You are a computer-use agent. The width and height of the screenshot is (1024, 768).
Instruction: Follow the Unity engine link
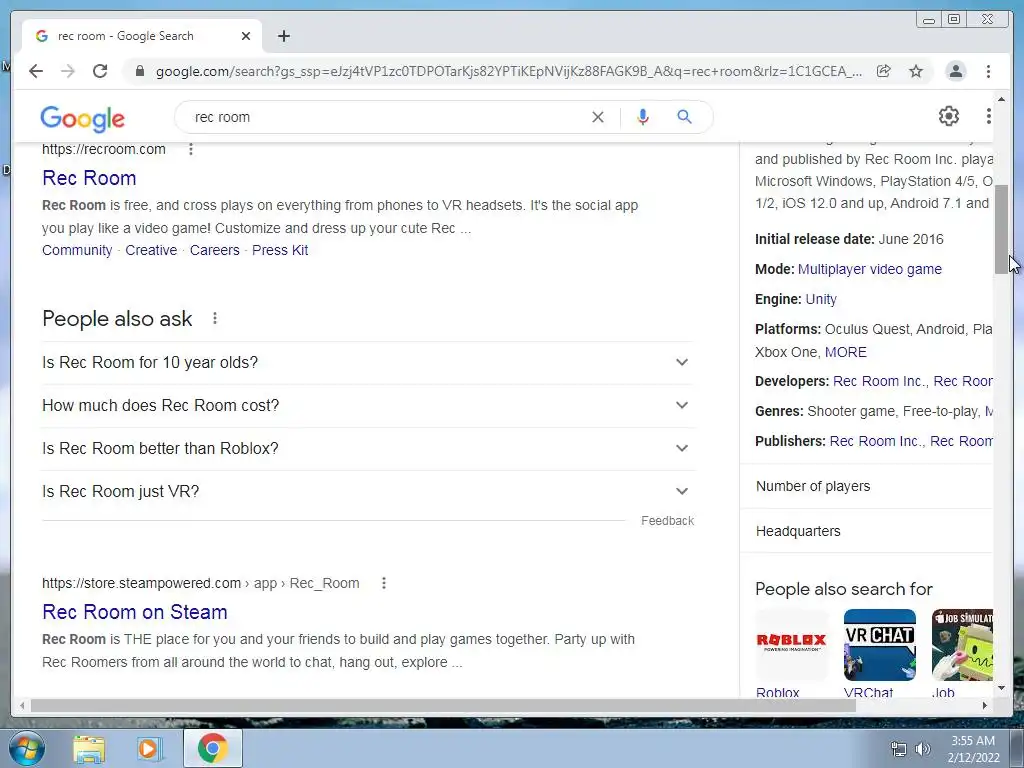coord(821,299)
